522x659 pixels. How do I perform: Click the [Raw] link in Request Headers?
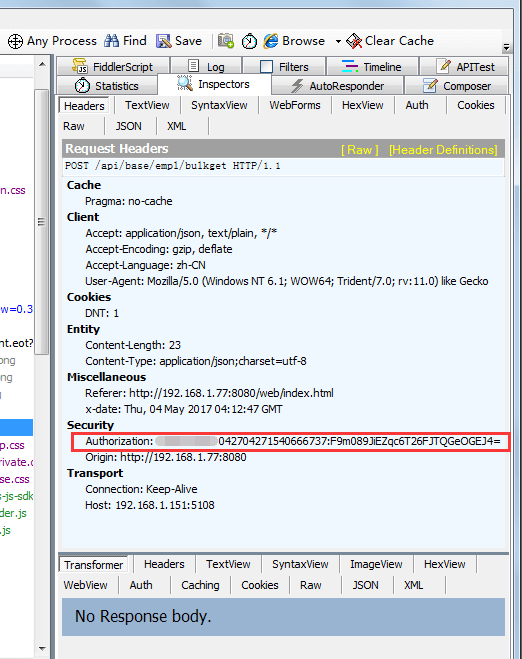pos(360,150)
